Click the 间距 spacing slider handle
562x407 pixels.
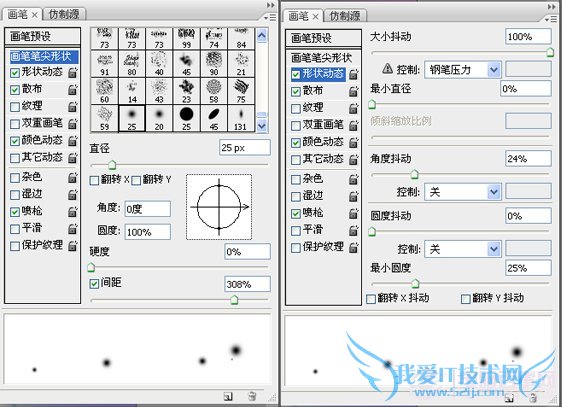(x=234, y=300)
